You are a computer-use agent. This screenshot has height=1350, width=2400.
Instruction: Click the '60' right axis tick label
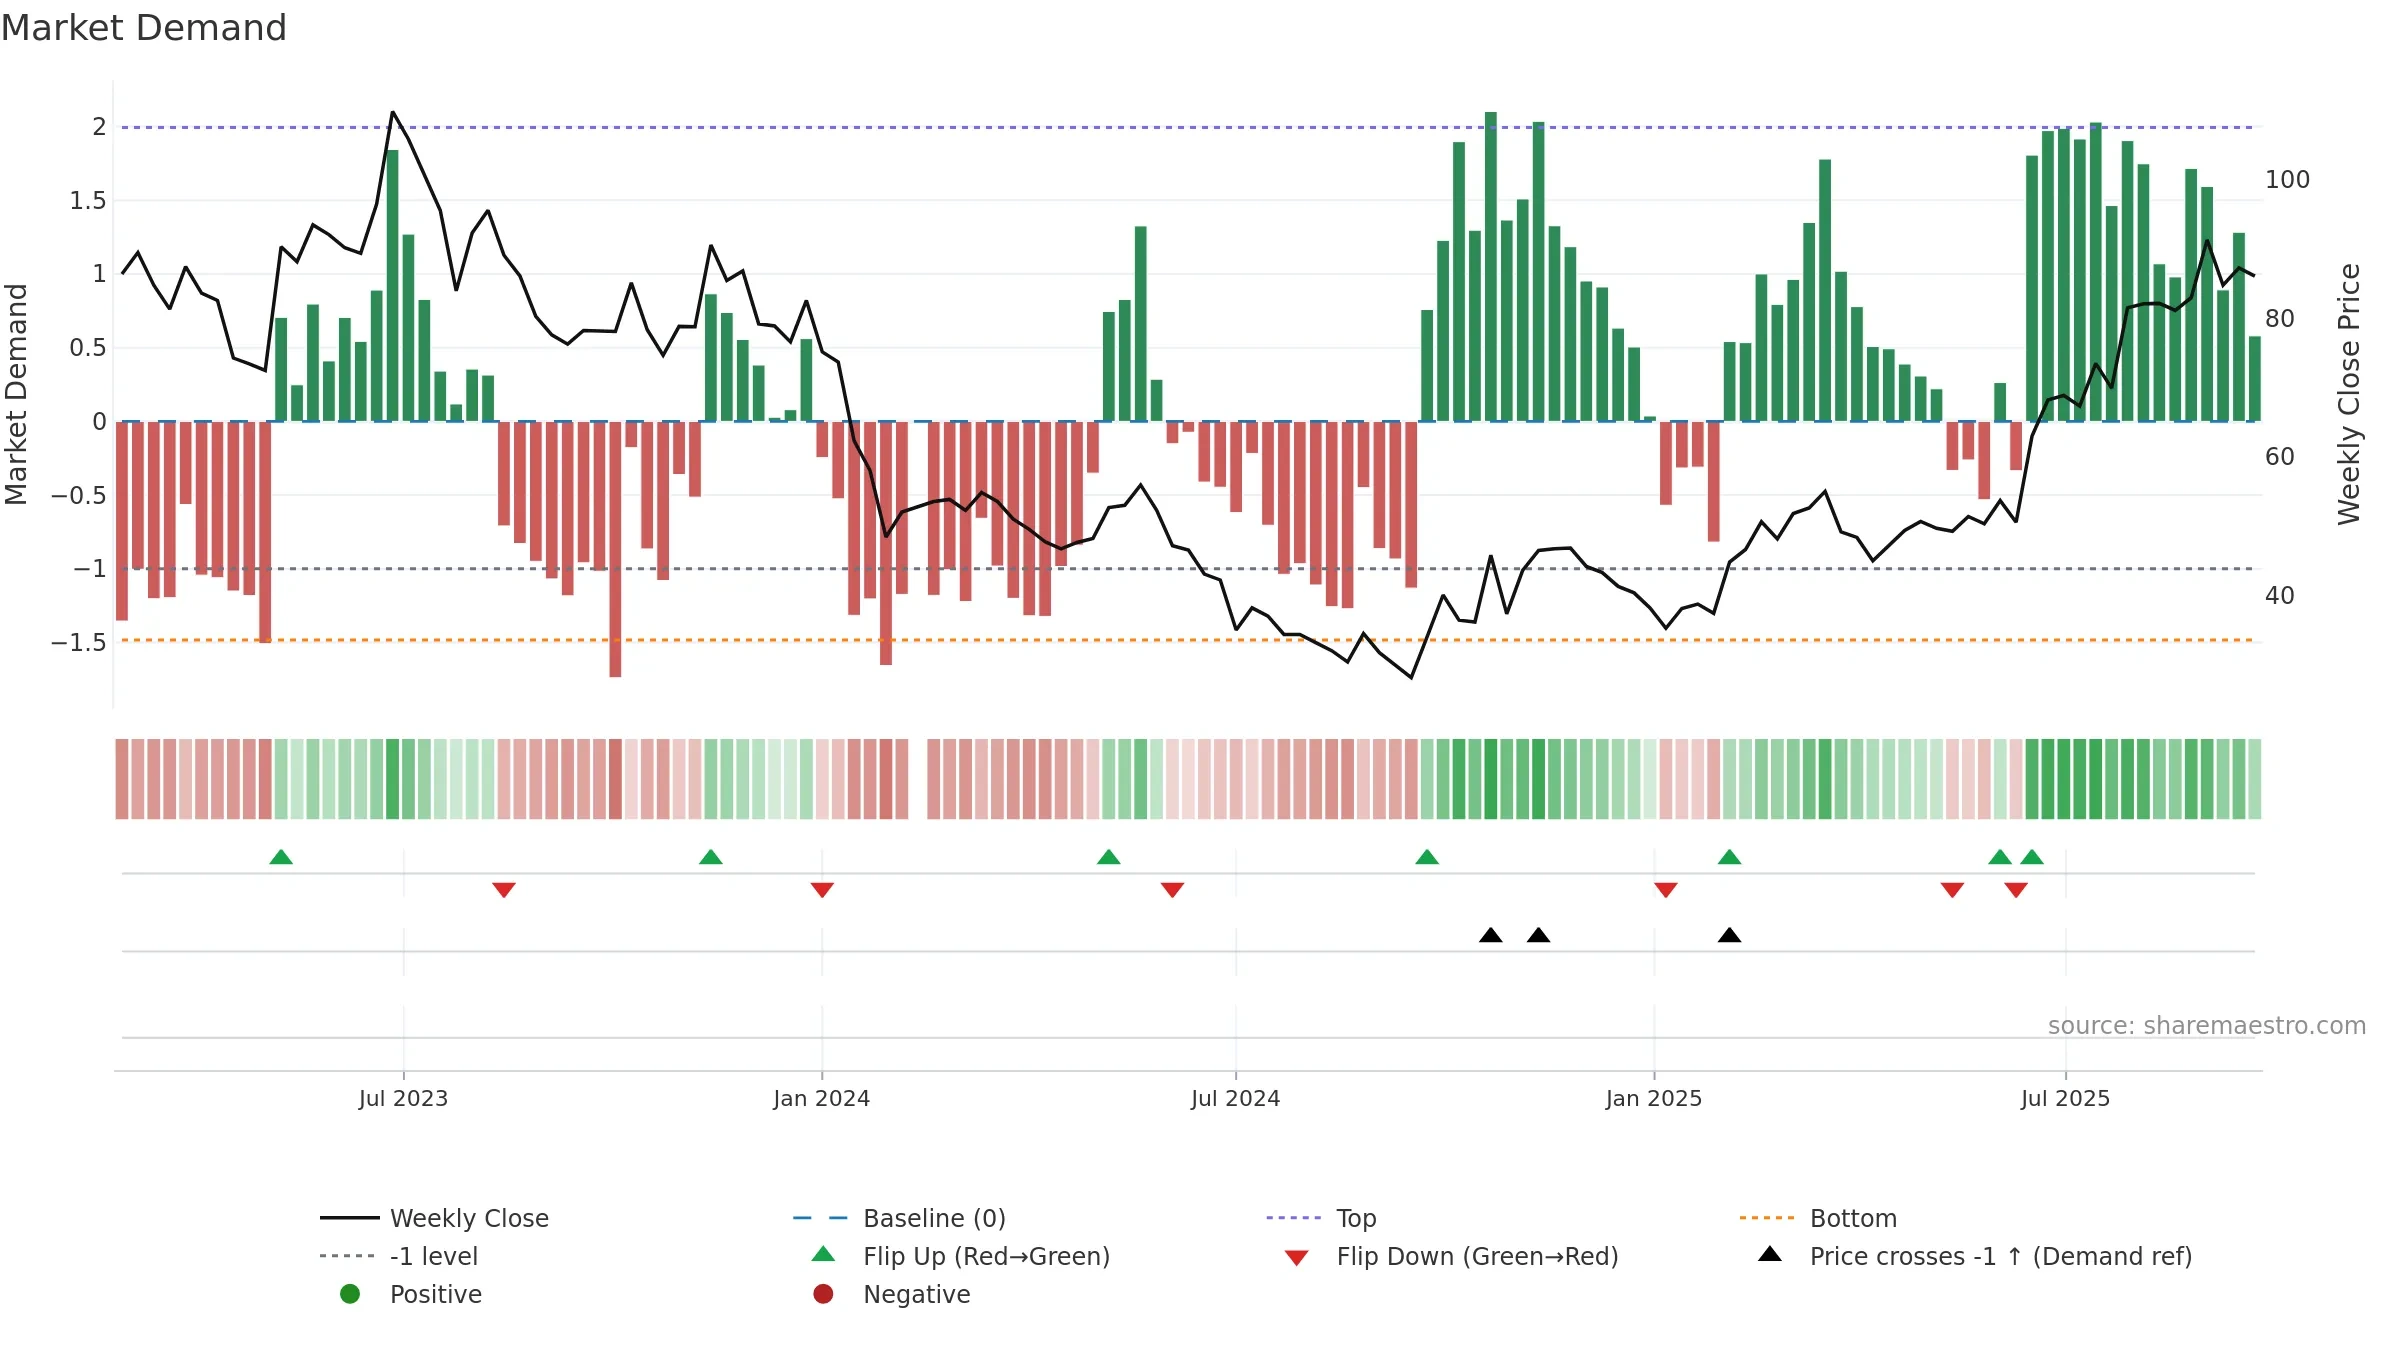pyautogui.click(x=2280, y=457)
